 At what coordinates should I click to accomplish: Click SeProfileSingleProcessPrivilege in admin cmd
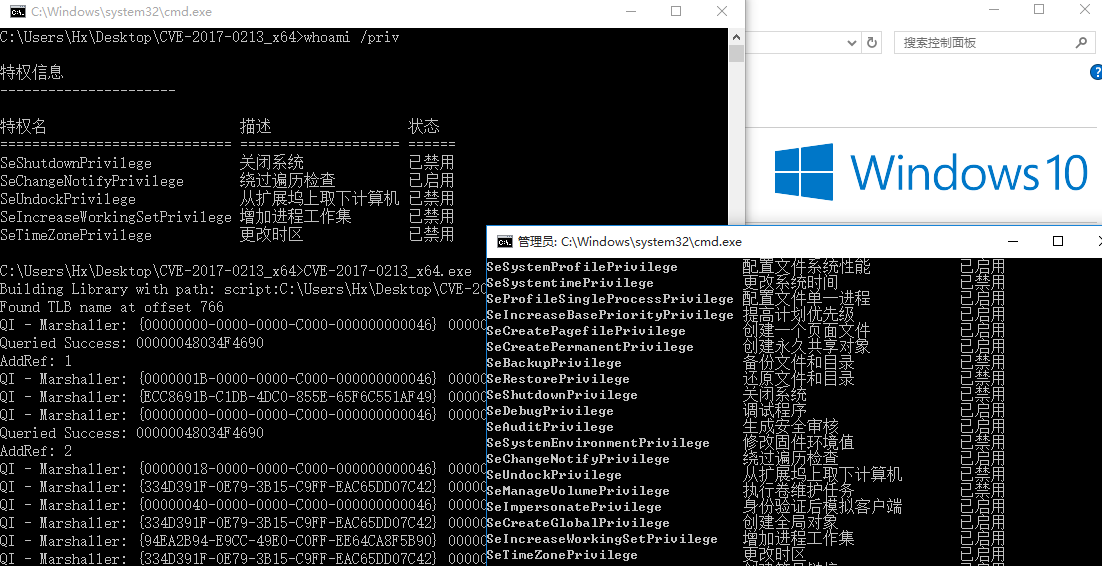610,300
